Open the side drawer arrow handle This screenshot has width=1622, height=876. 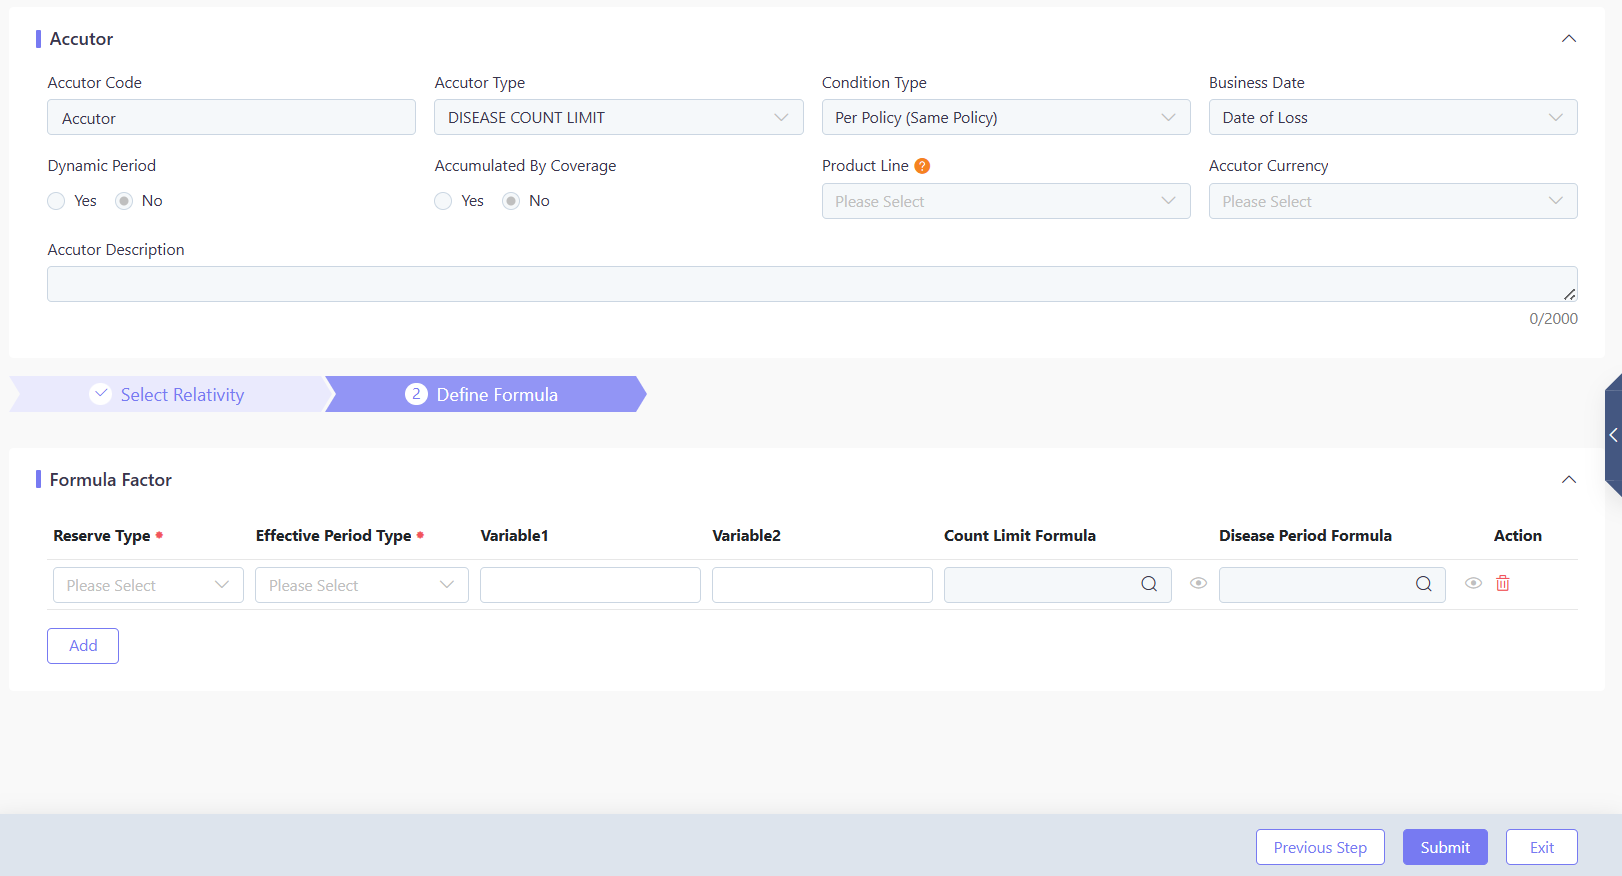tap(1613, 435)
